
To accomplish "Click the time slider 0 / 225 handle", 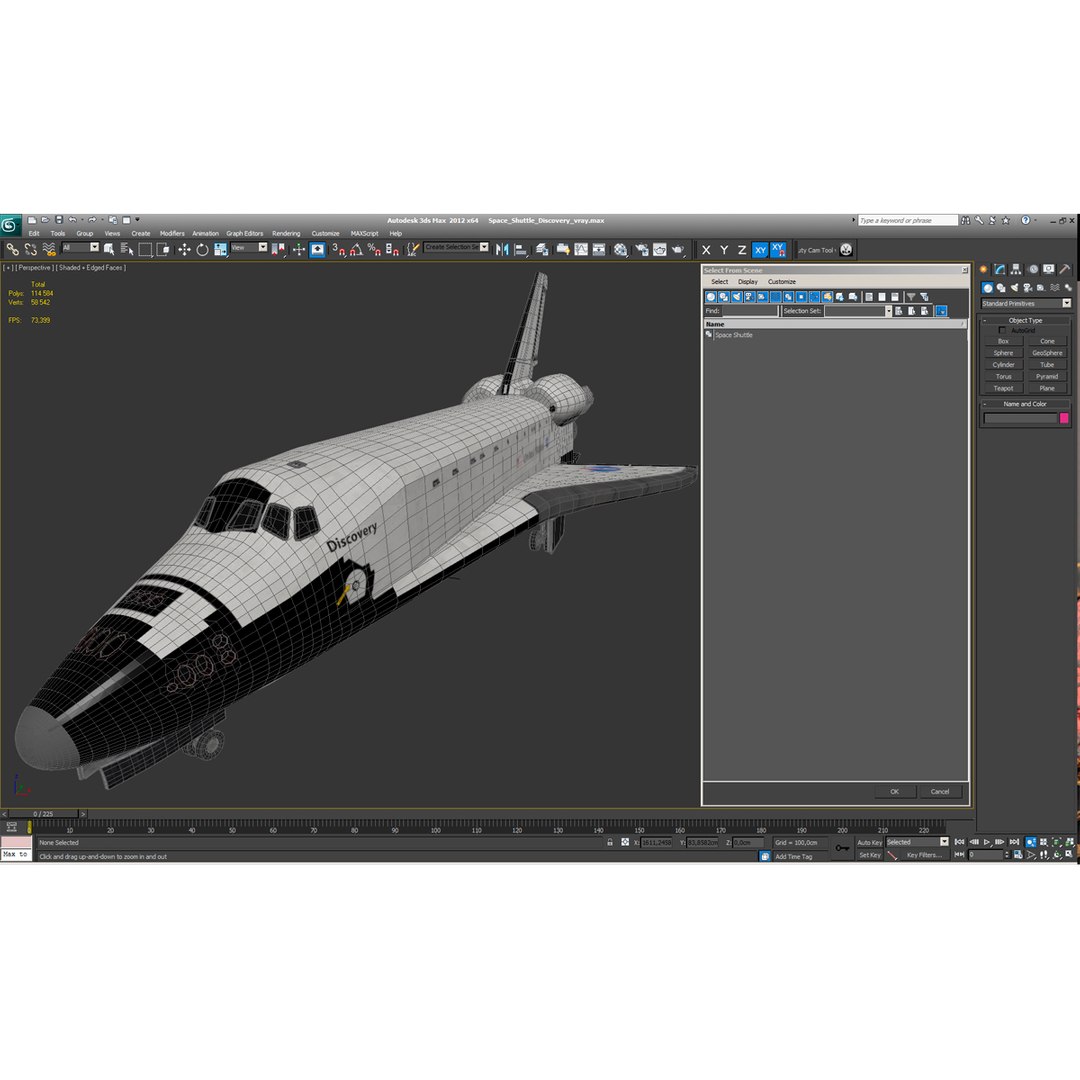I will coord(43,814).
